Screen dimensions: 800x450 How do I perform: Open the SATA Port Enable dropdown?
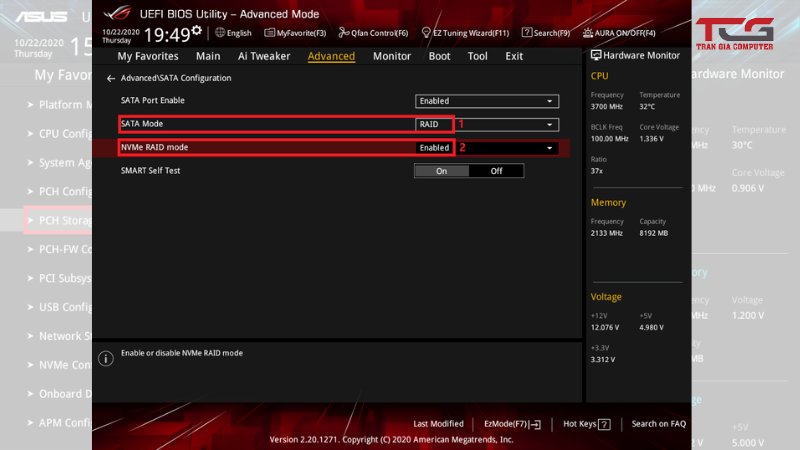tap(487, 101)
